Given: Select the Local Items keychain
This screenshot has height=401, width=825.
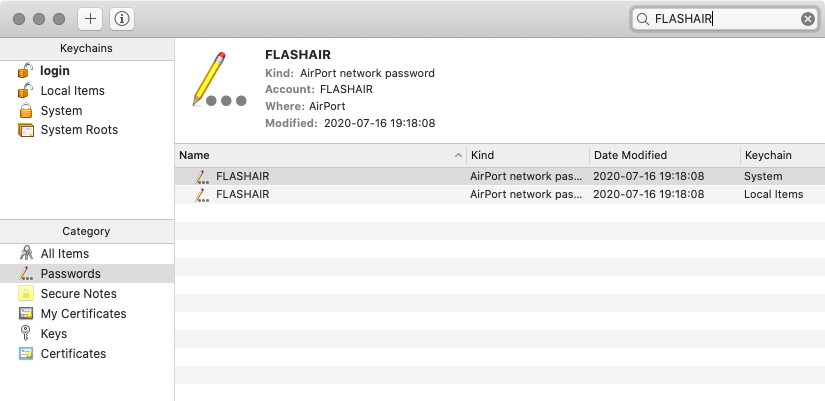Looking at the screenshot, I should point(72,91).
